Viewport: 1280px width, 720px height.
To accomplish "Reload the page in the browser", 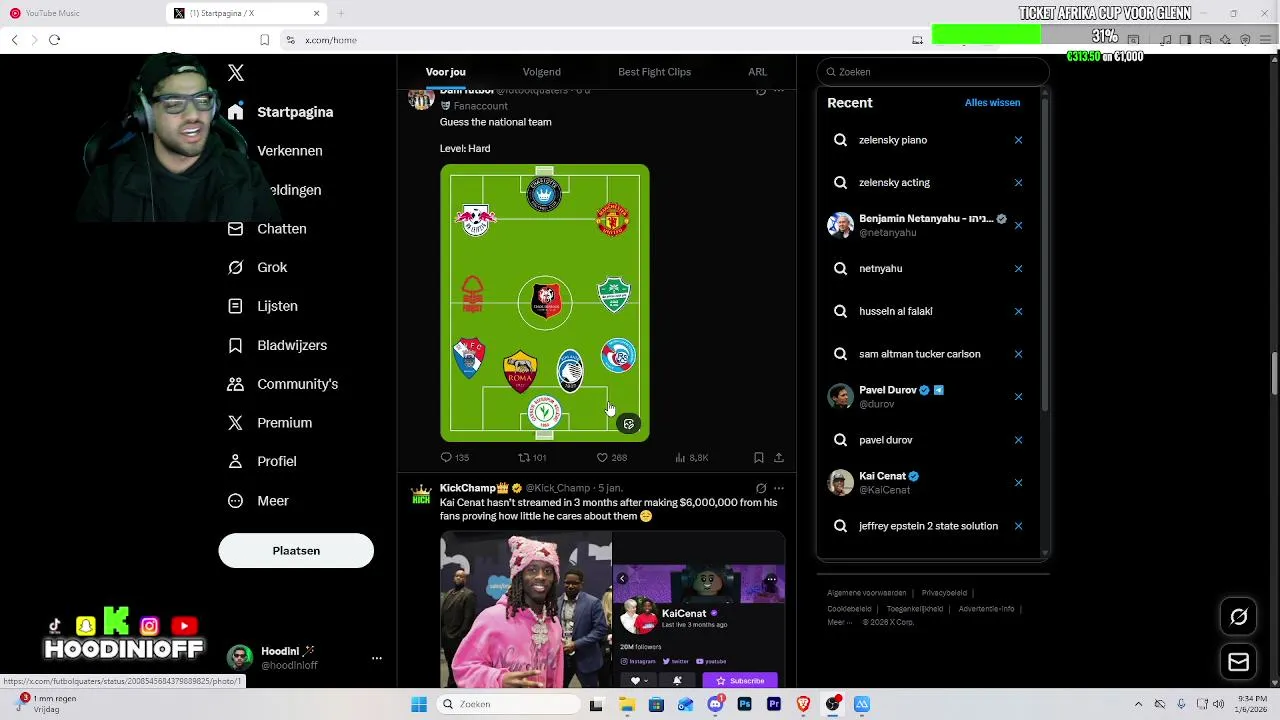I will tap(54, 40).
